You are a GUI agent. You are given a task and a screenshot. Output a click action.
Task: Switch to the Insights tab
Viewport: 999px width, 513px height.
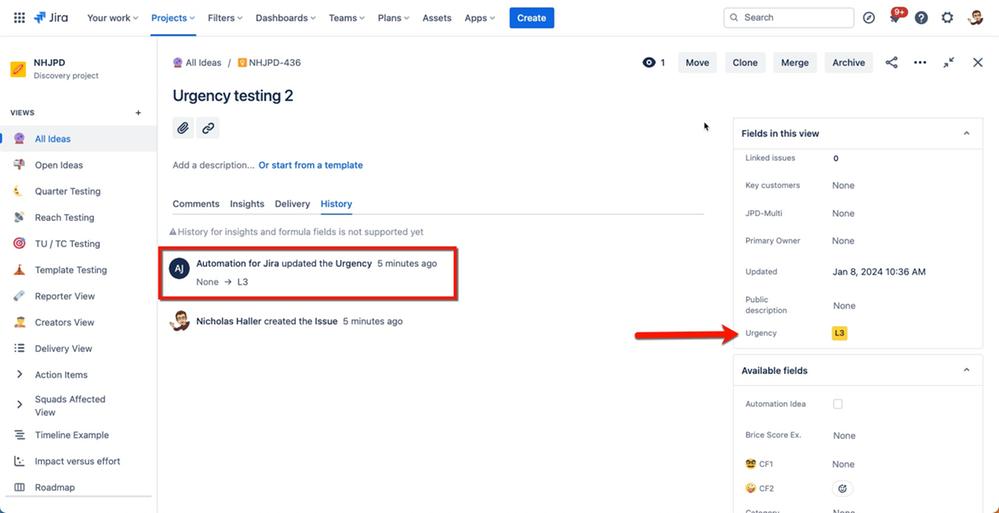point(247,204)
